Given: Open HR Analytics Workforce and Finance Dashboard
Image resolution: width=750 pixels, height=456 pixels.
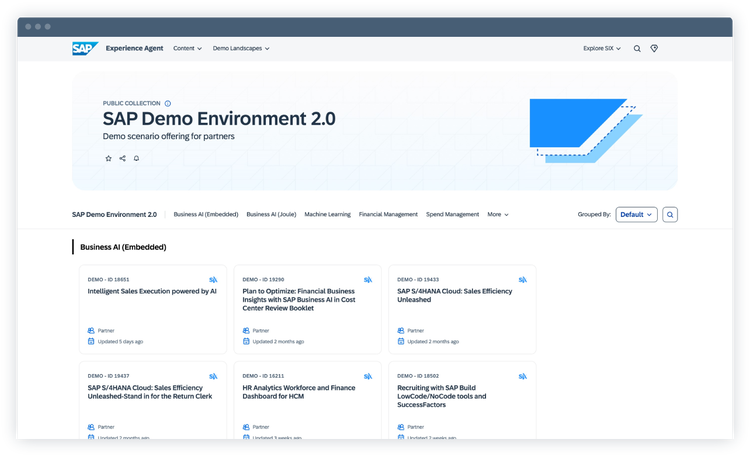Looking at the screenshot, I should pyautogui.click(x=299, y=392).
